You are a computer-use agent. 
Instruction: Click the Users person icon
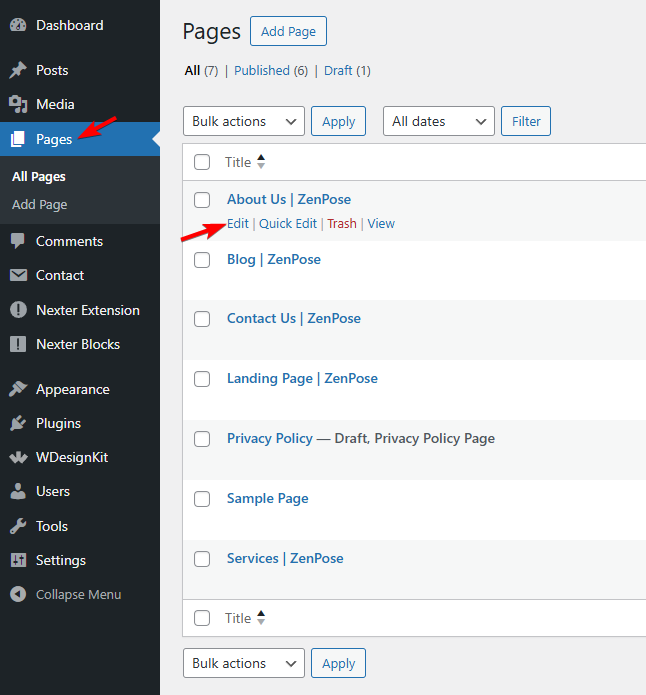[x=18, y=491]
